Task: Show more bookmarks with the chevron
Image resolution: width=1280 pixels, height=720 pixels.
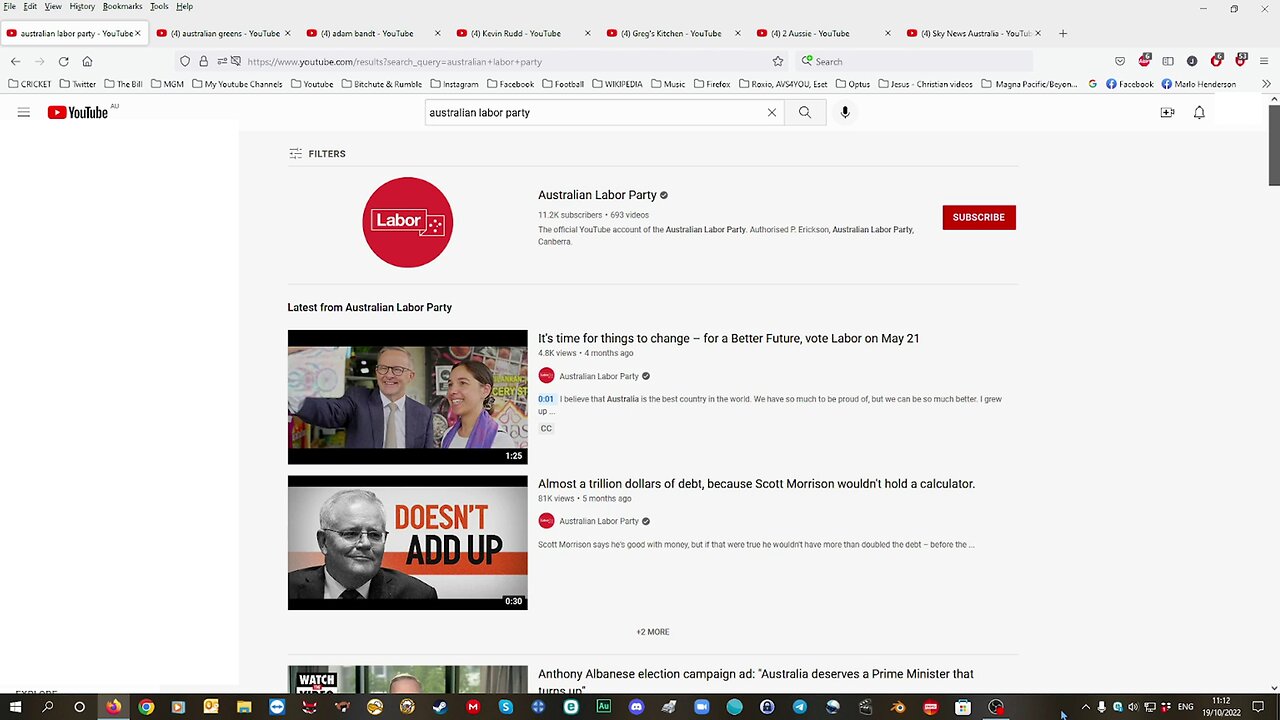Action: (x=1267, y=84)
